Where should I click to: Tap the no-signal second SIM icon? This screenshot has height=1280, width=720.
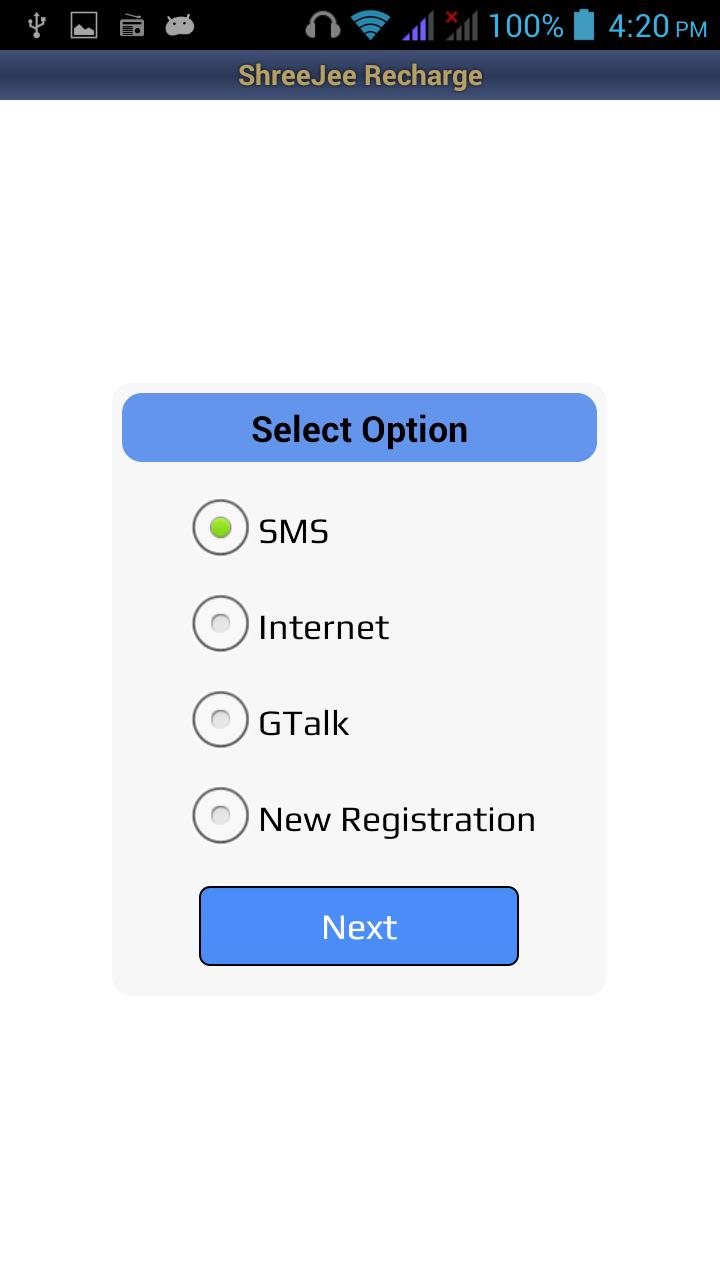coord(461,25)
